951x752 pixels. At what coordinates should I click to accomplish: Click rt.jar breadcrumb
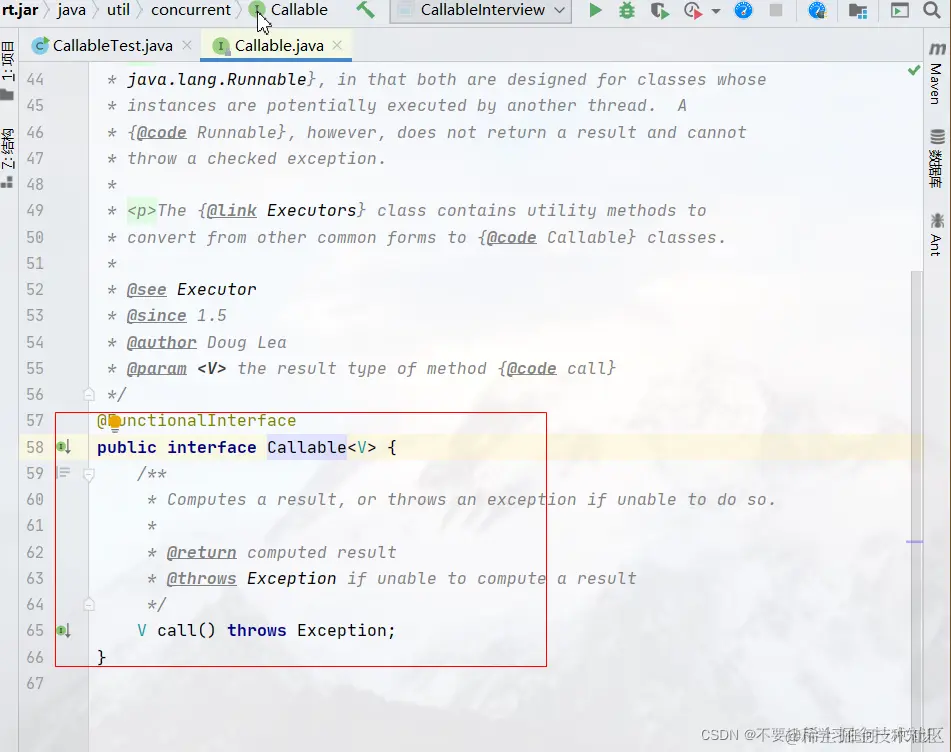tap(20, 10)
